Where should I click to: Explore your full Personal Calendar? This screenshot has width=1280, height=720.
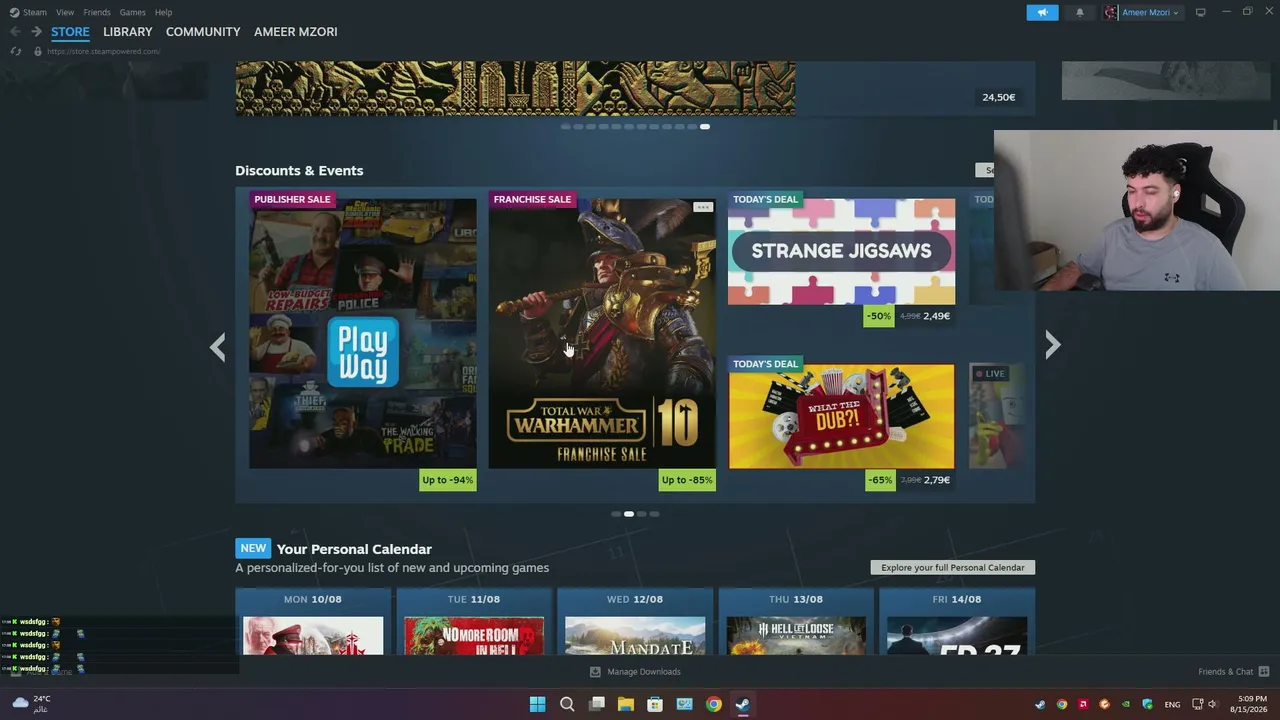pyautogui.click(x=953, y=567)
